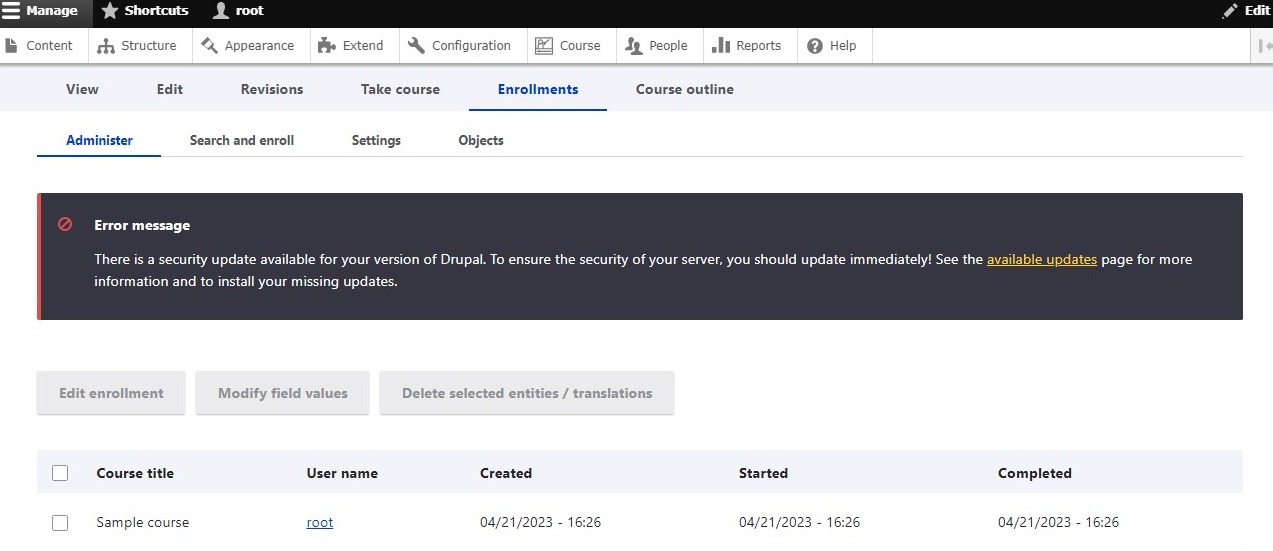Viewport: 1273px width, 551px height.
Task: Open the Appearance admin menu
Action: 247,46
